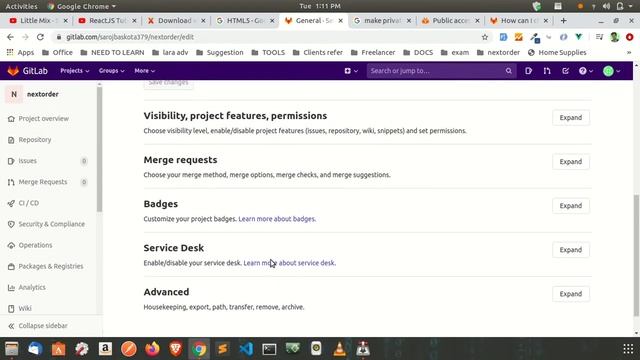Image resolution: width=640 pixels, height=360 pixels.
Task: Open Visual Studio Code from the dock
Action: (246, 349)
